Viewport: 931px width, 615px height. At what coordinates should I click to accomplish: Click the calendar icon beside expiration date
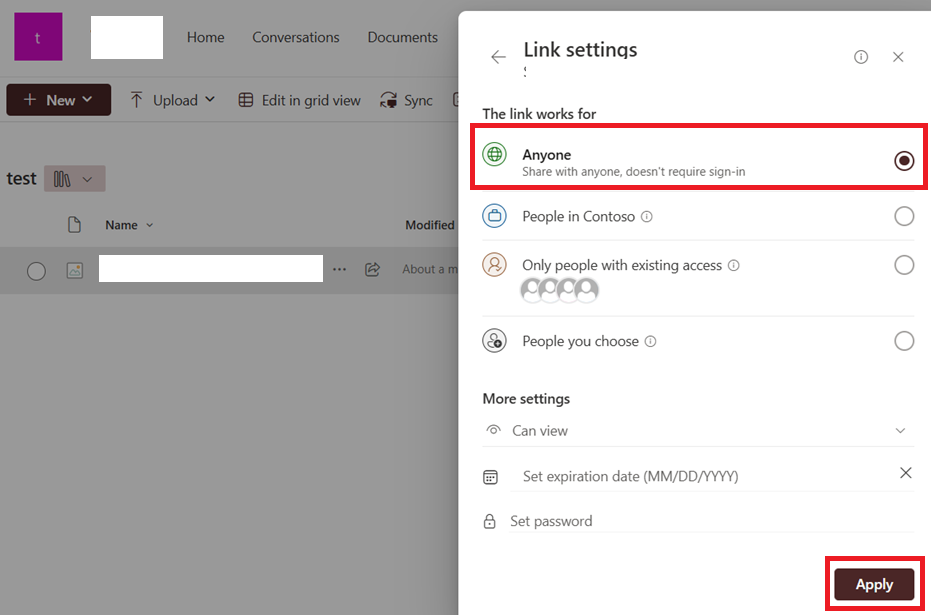point(491,477)
